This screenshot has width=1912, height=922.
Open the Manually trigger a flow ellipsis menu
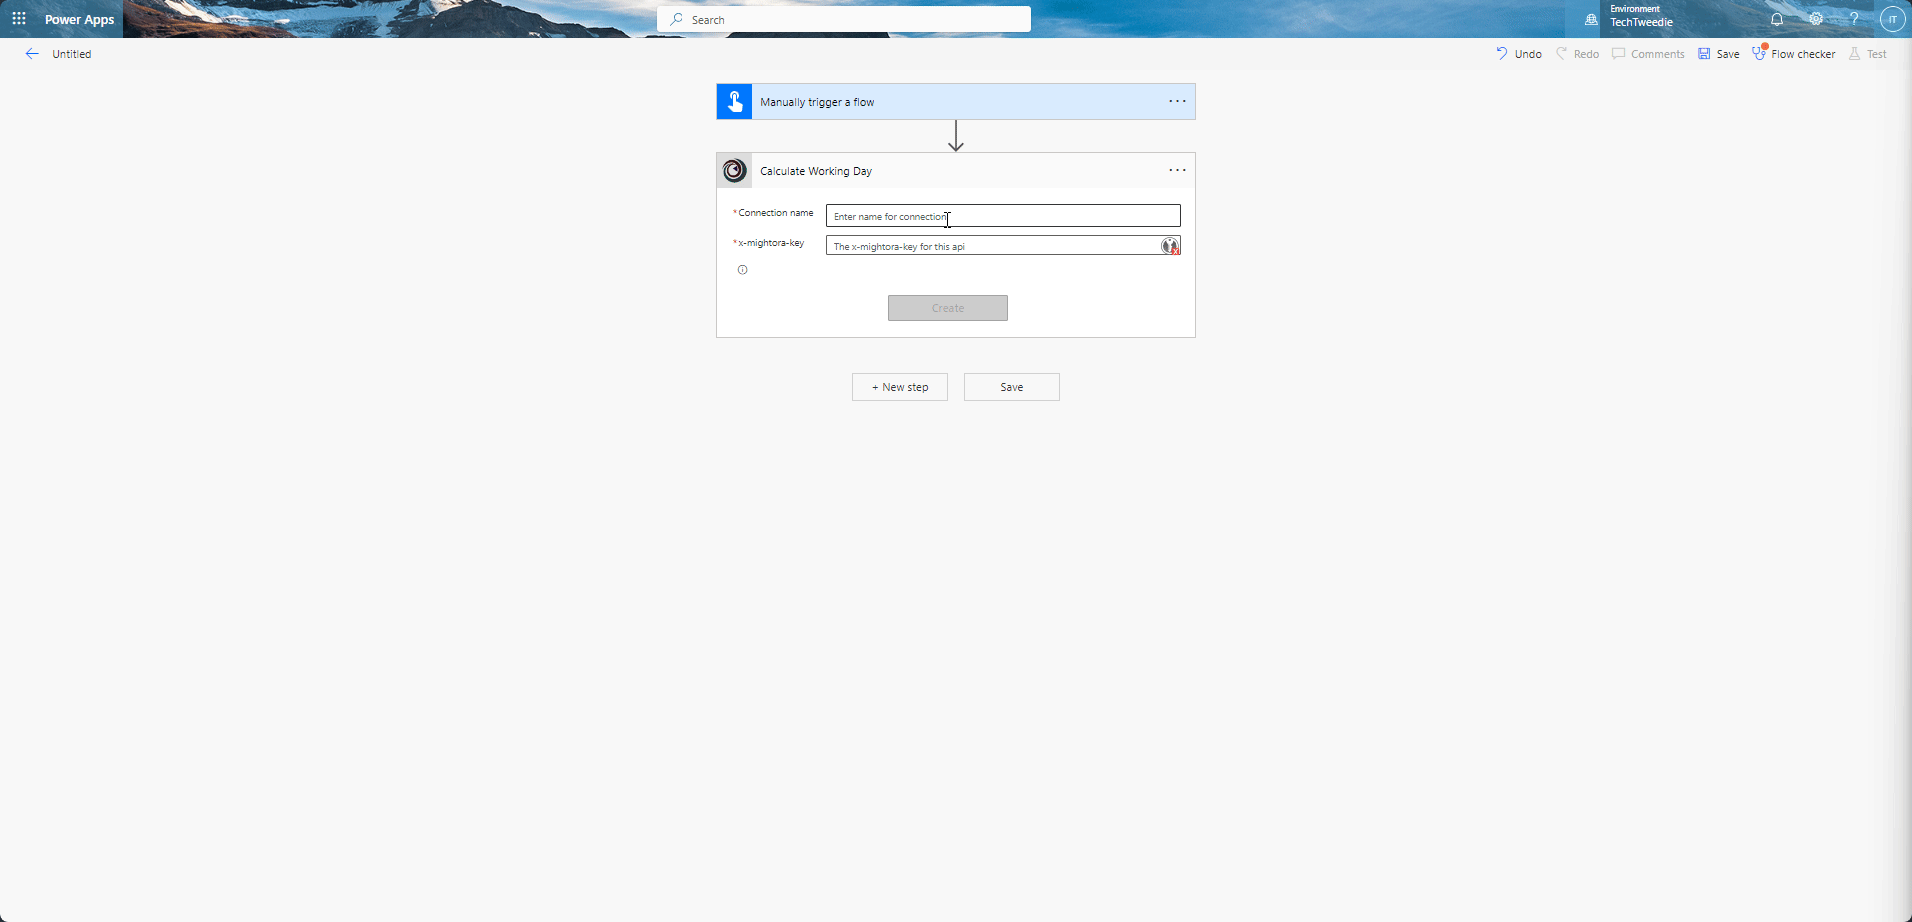coord(1177,101)
